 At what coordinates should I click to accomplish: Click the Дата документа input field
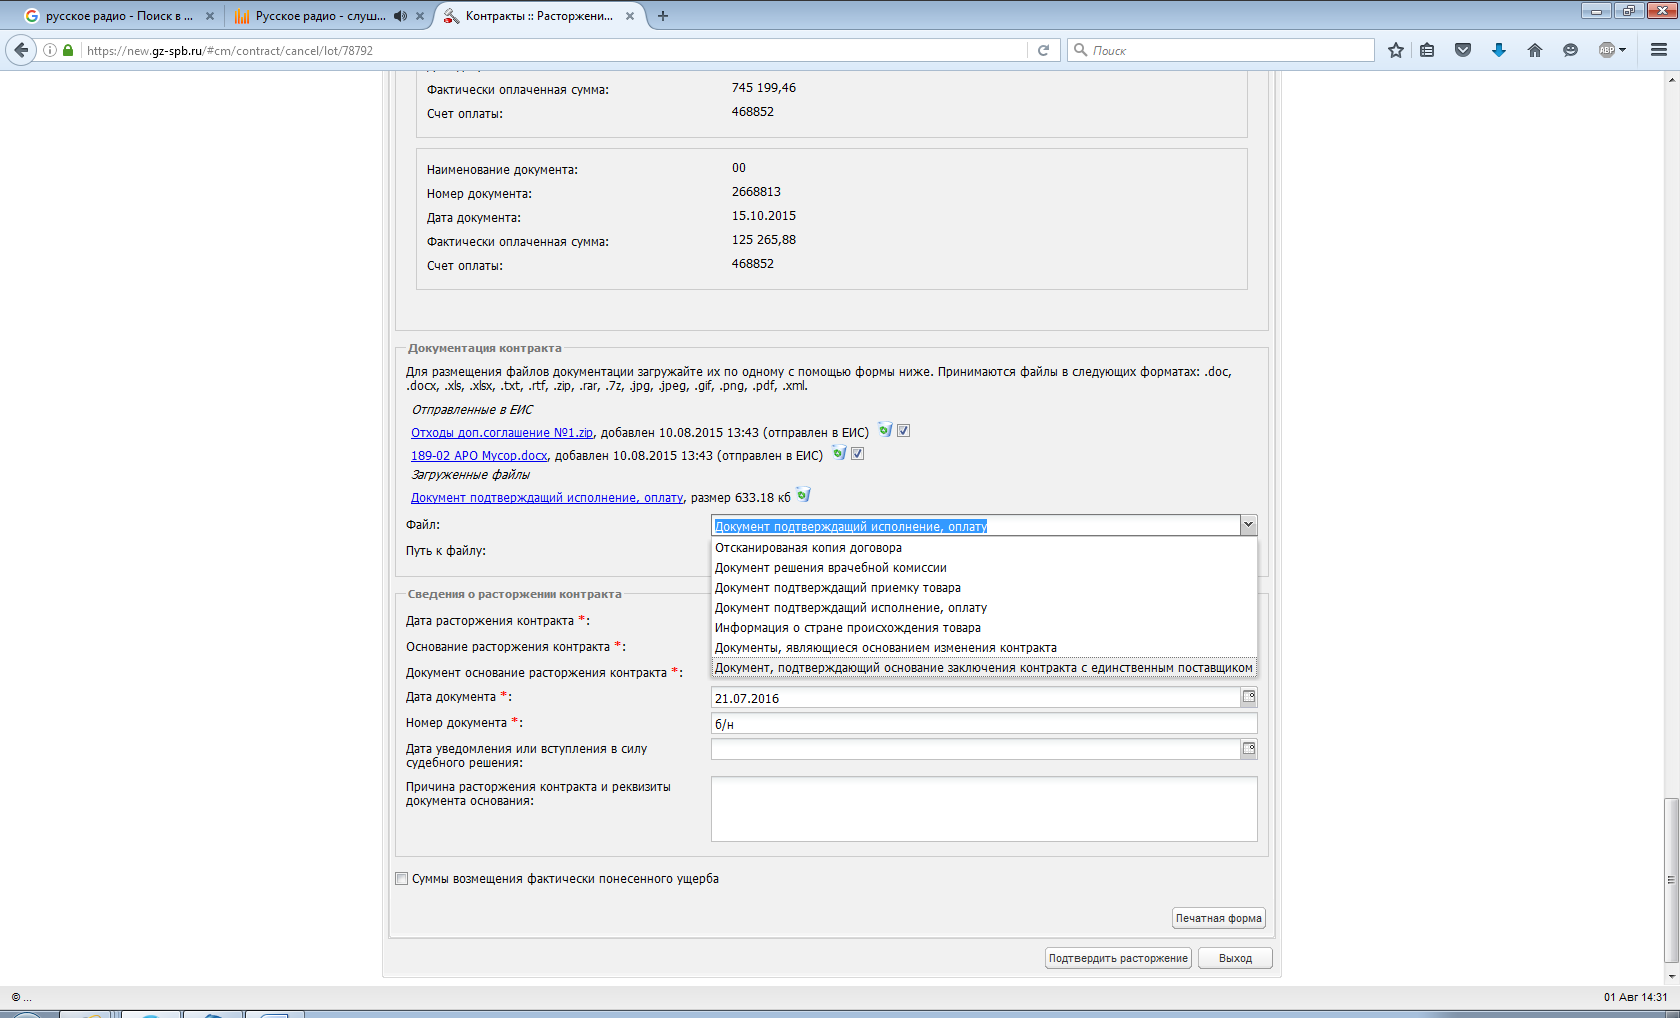pos(976,698)
